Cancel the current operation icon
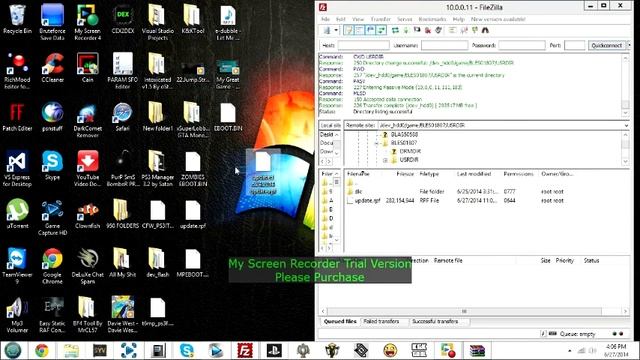 417,31
